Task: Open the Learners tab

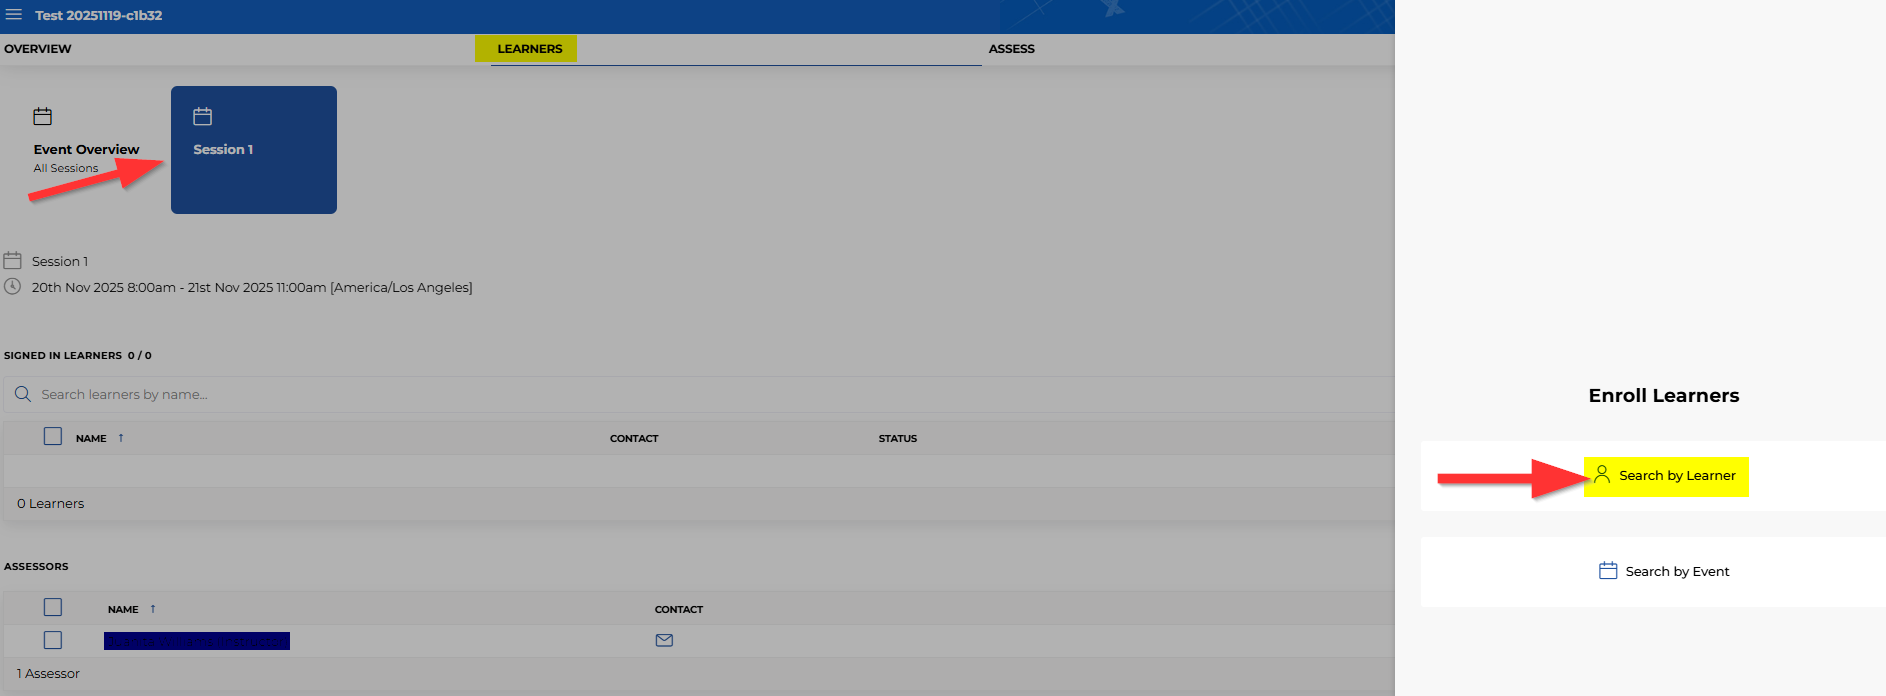Action: 529,49
